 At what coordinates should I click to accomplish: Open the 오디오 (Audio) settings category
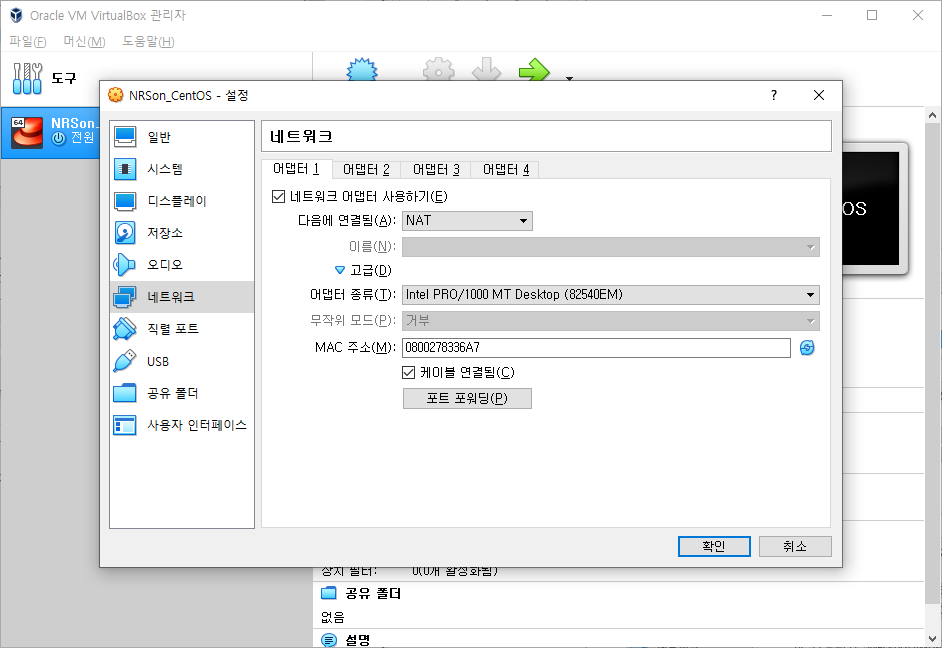(x=181, y=264)
